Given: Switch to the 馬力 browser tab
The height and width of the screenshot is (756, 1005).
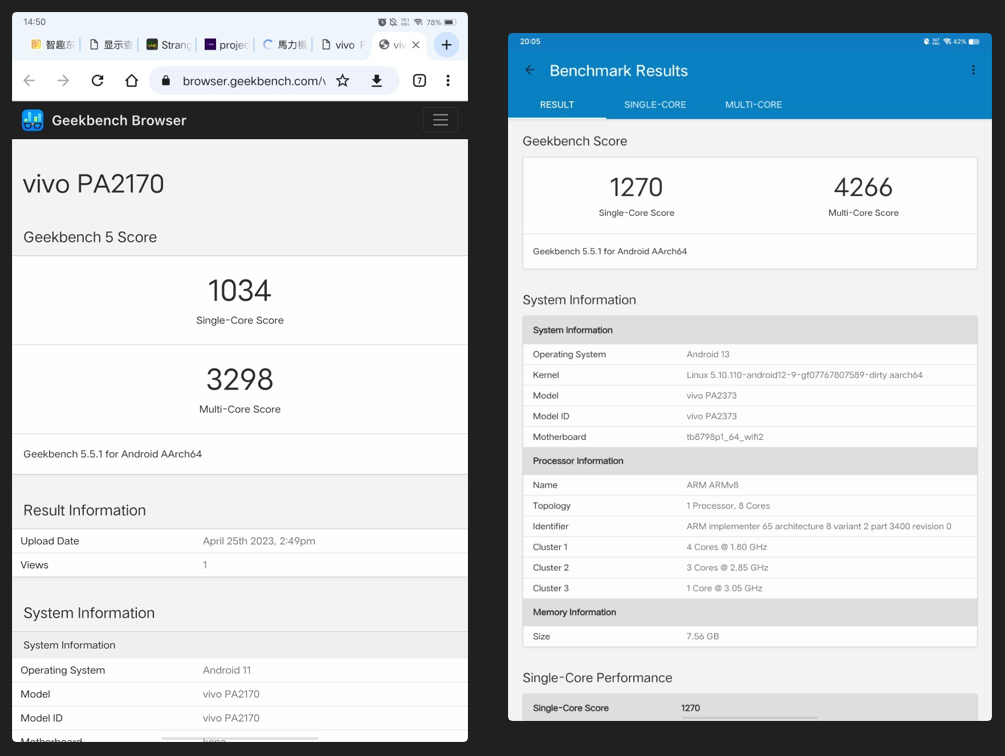Looking at the screenshot, I should (285, 45).
